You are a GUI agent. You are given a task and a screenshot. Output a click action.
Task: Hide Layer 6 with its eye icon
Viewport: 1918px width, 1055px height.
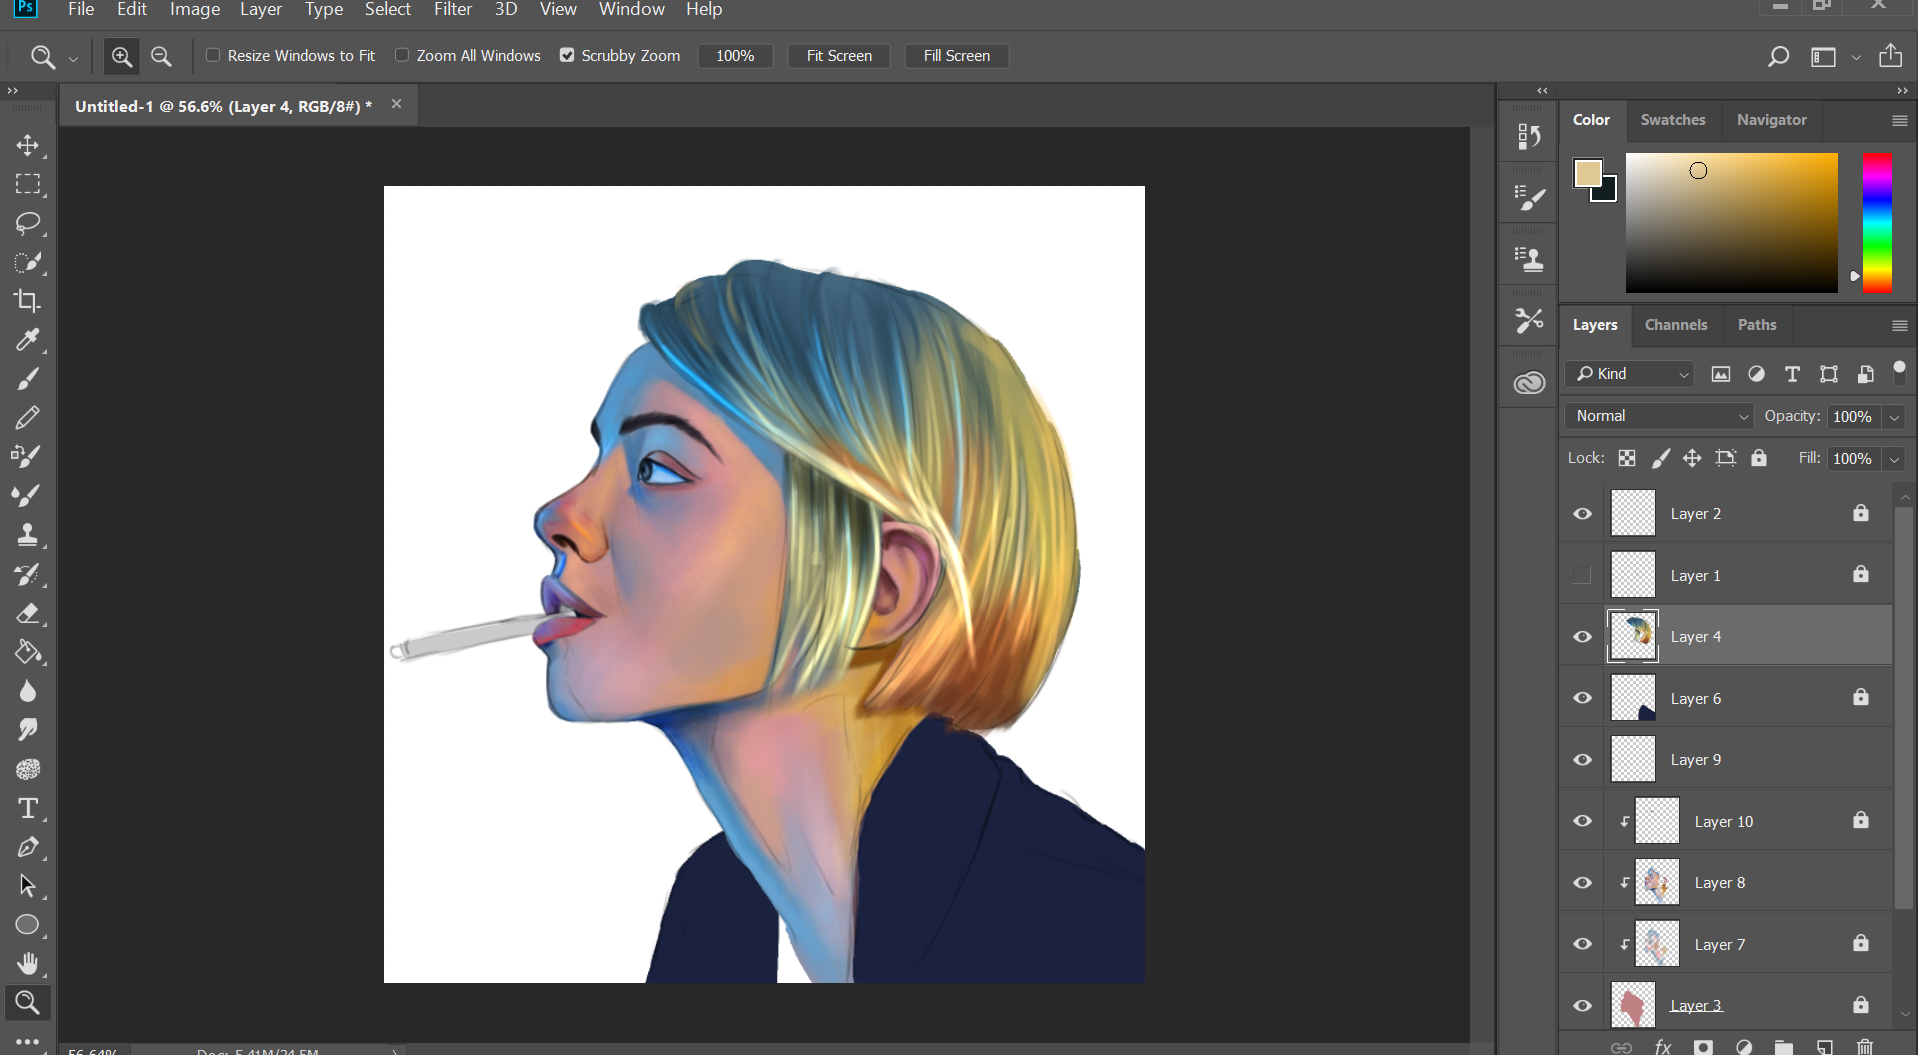point(1582,698)
